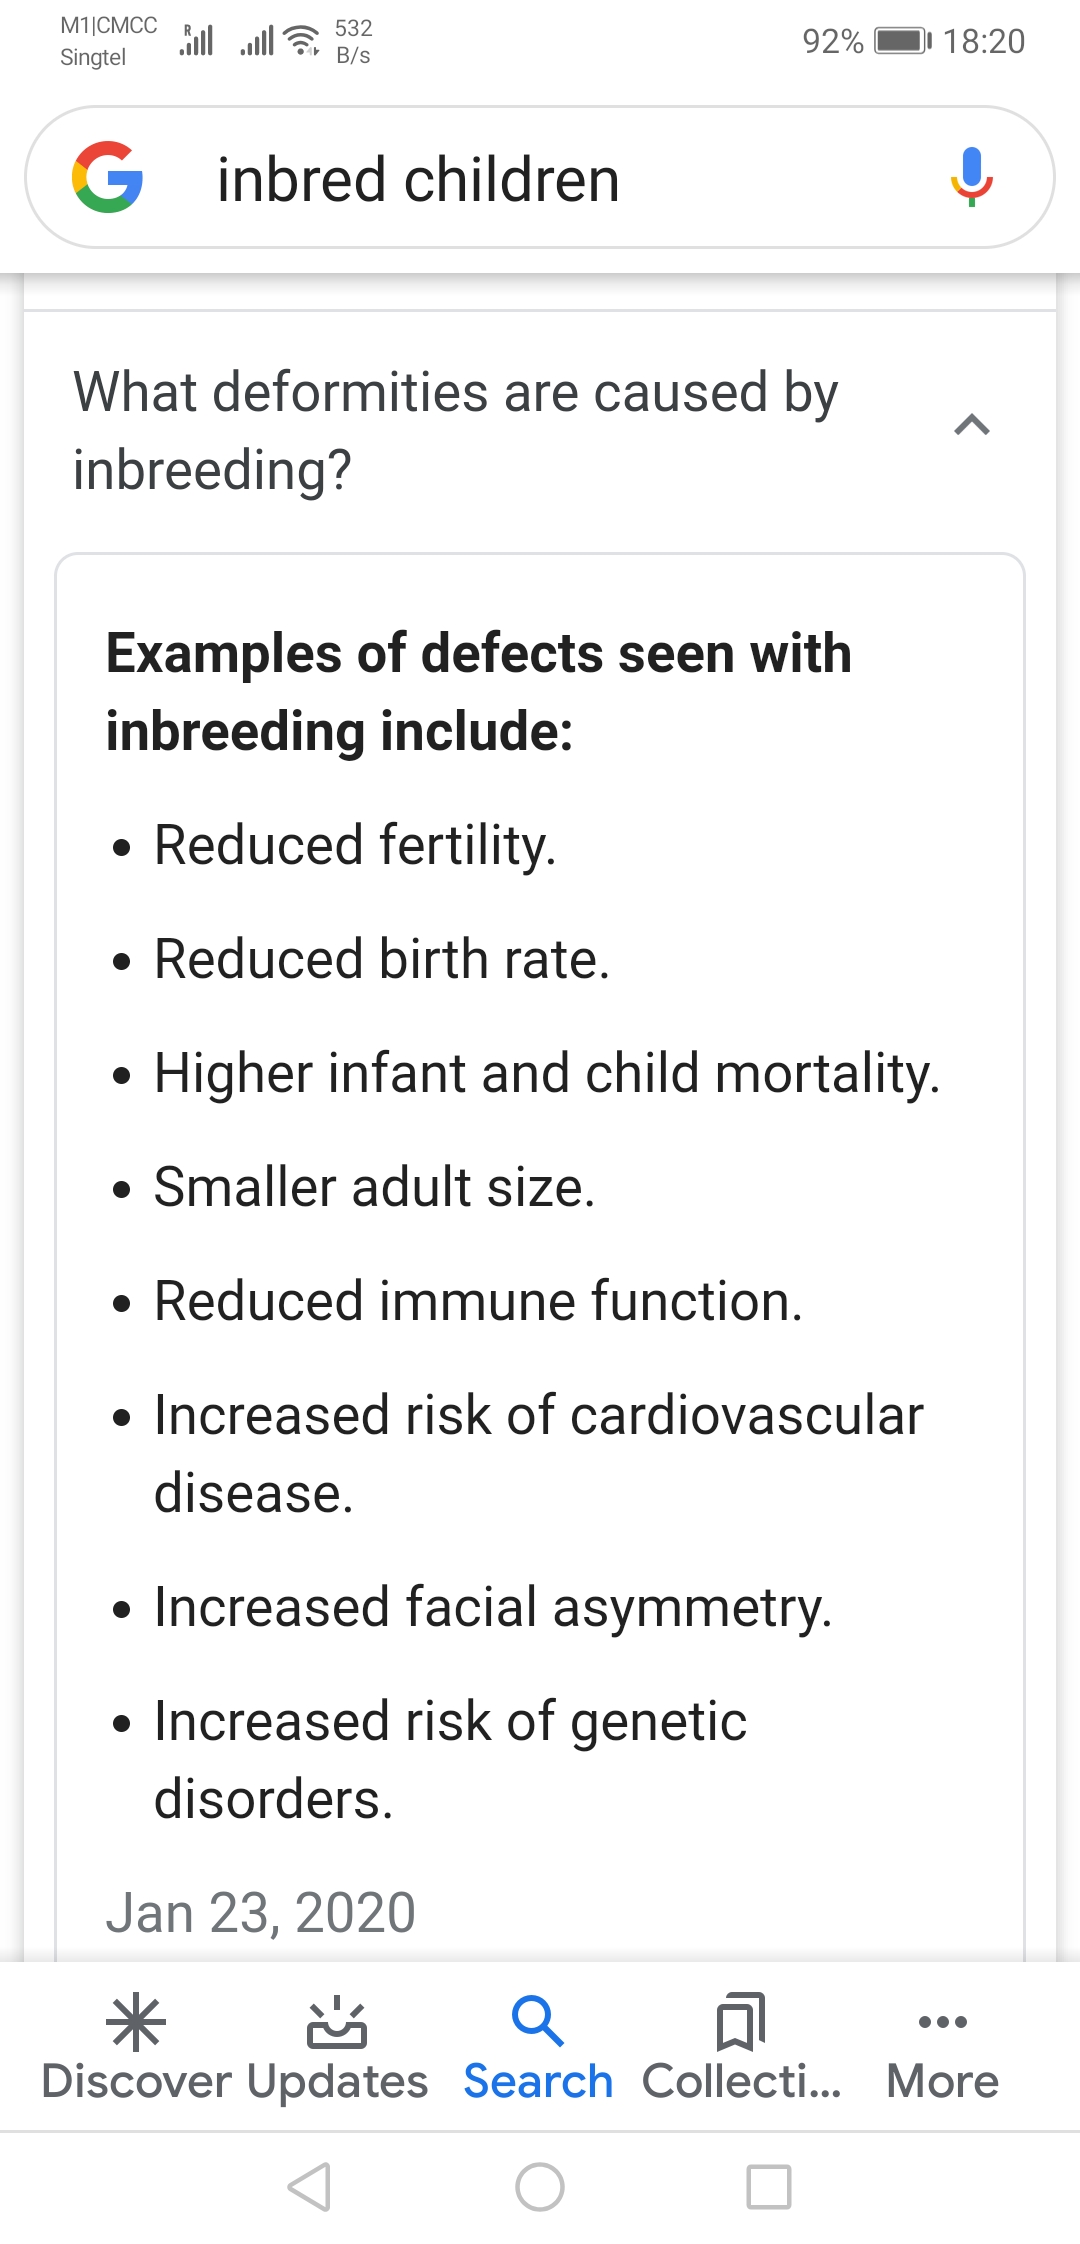Image resolution: width=1080 pixels, height=2244 pixels.
Task: Select the Collections tab label
Action: (742, 2082)
